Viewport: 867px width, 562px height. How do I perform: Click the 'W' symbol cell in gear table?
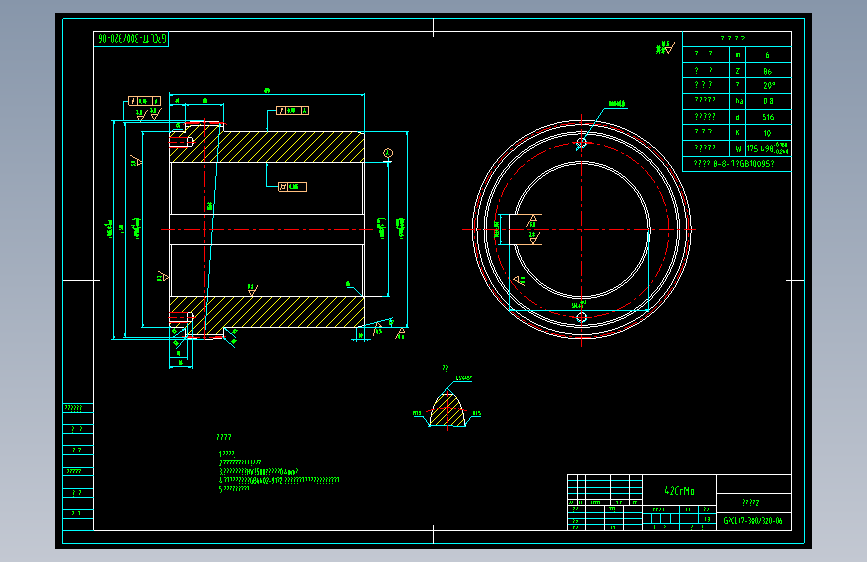[738, 149]
